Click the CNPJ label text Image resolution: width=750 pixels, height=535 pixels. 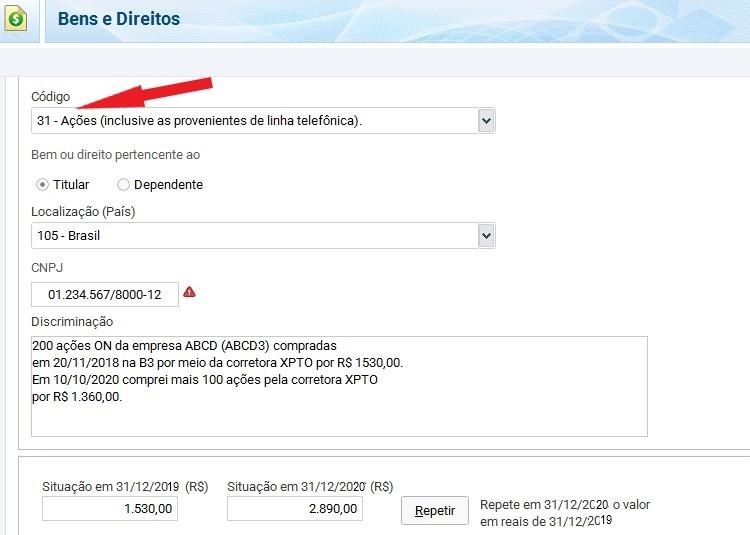click(47, 268)
